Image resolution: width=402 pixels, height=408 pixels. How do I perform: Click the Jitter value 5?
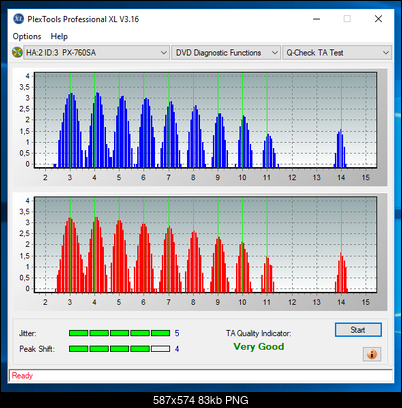177,333
